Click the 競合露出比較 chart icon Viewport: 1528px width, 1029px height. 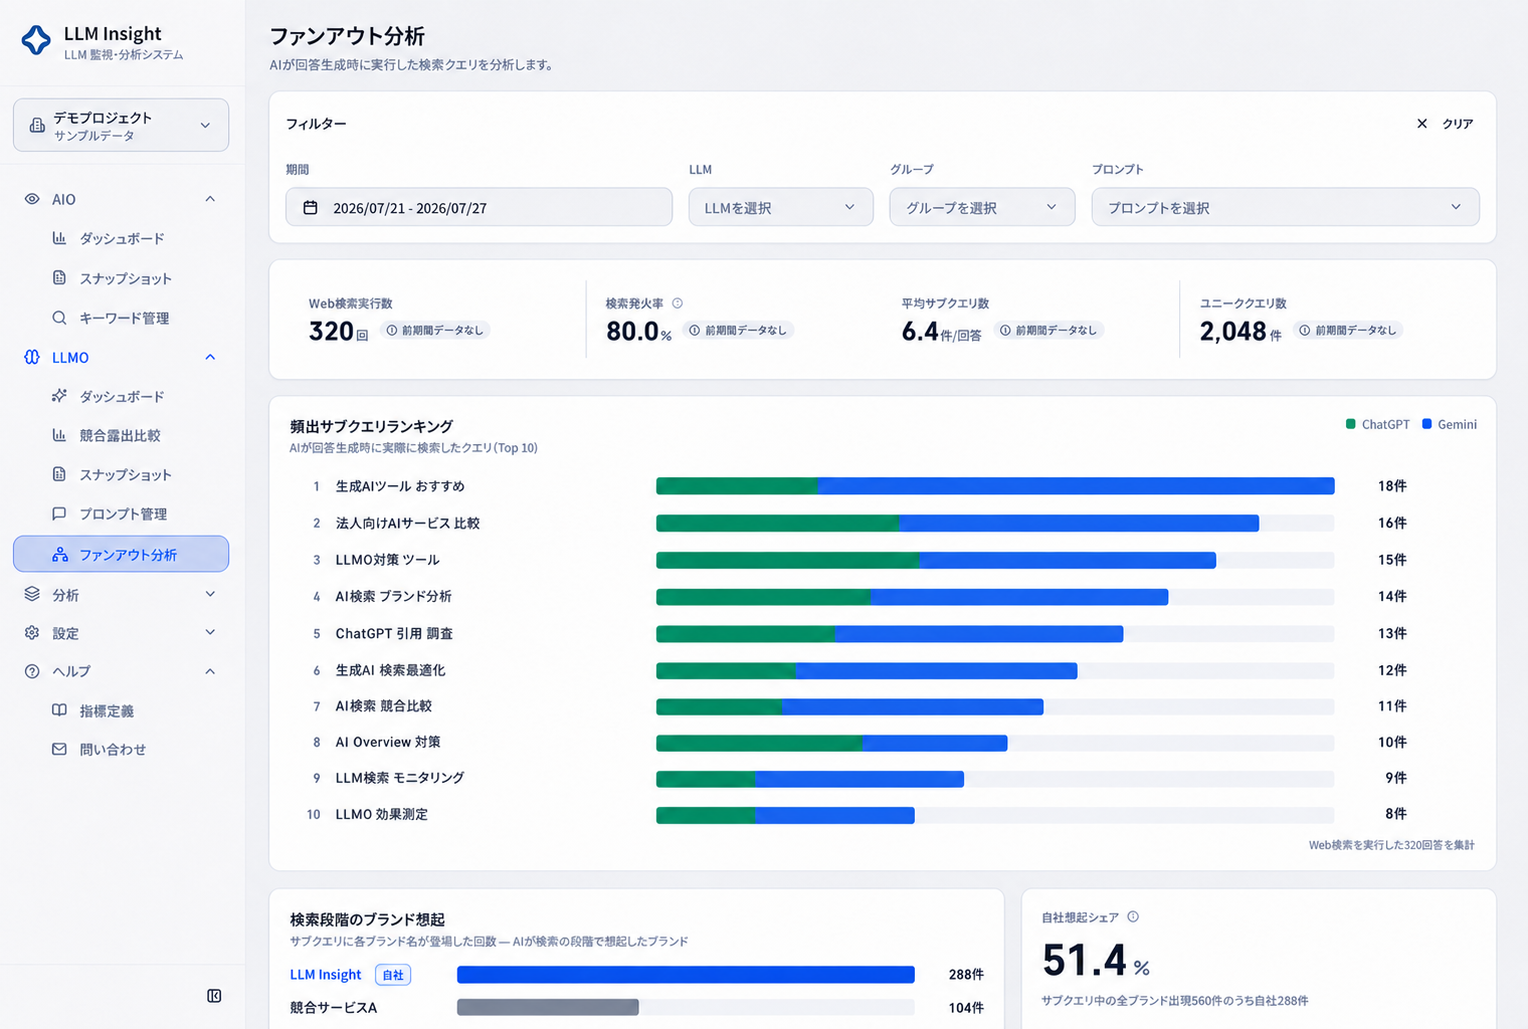click(x=59, y=435)
